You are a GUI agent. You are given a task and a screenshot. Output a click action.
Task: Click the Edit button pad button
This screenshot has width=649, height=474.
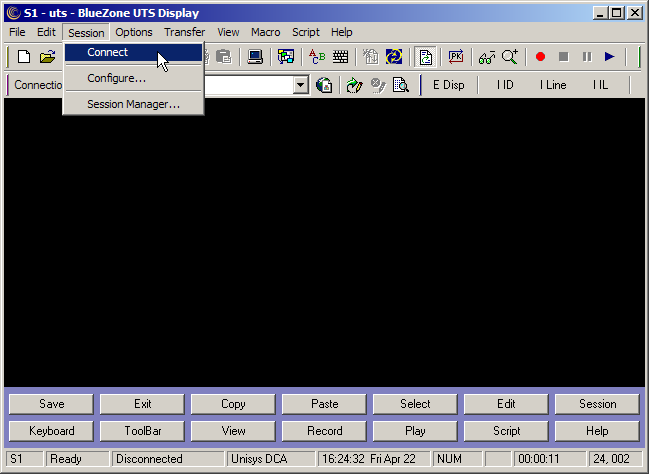click(x=506, y=404)
